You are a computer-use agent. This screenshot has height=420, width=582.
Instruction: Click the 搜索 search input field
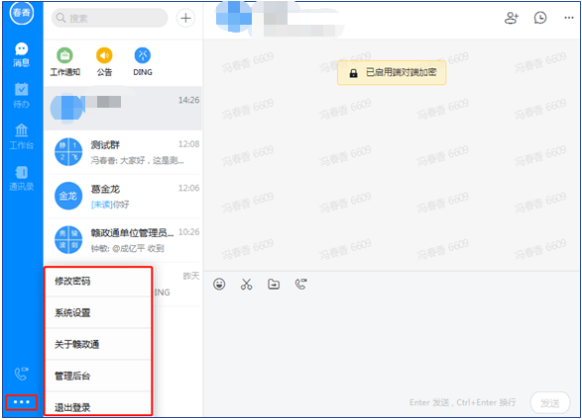point(109,18)
